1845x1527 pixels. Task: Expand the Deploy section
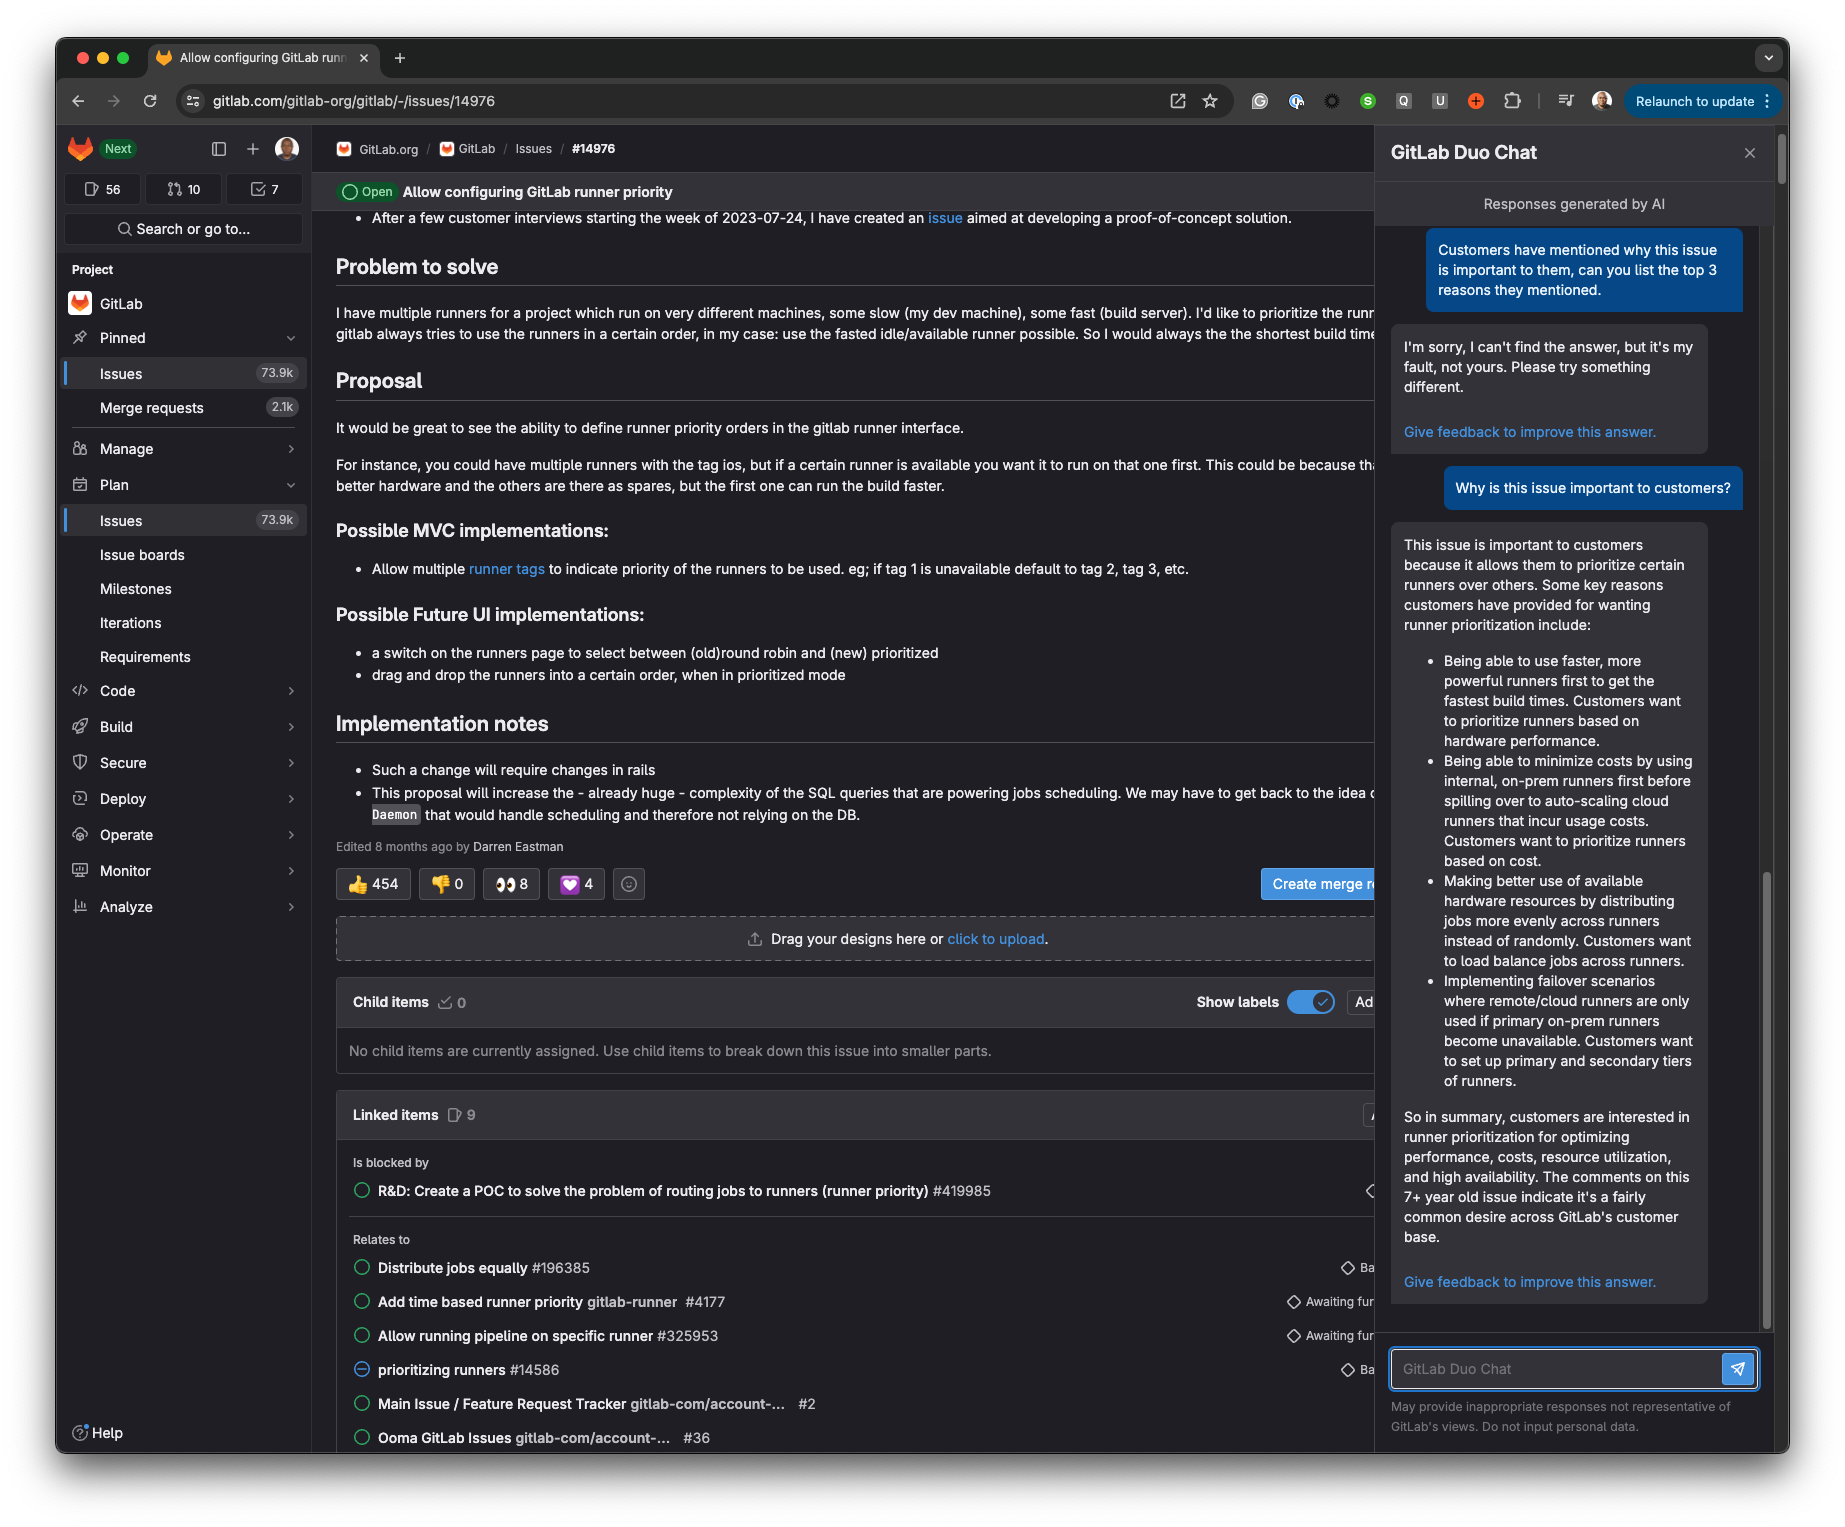tap(184, 799)
